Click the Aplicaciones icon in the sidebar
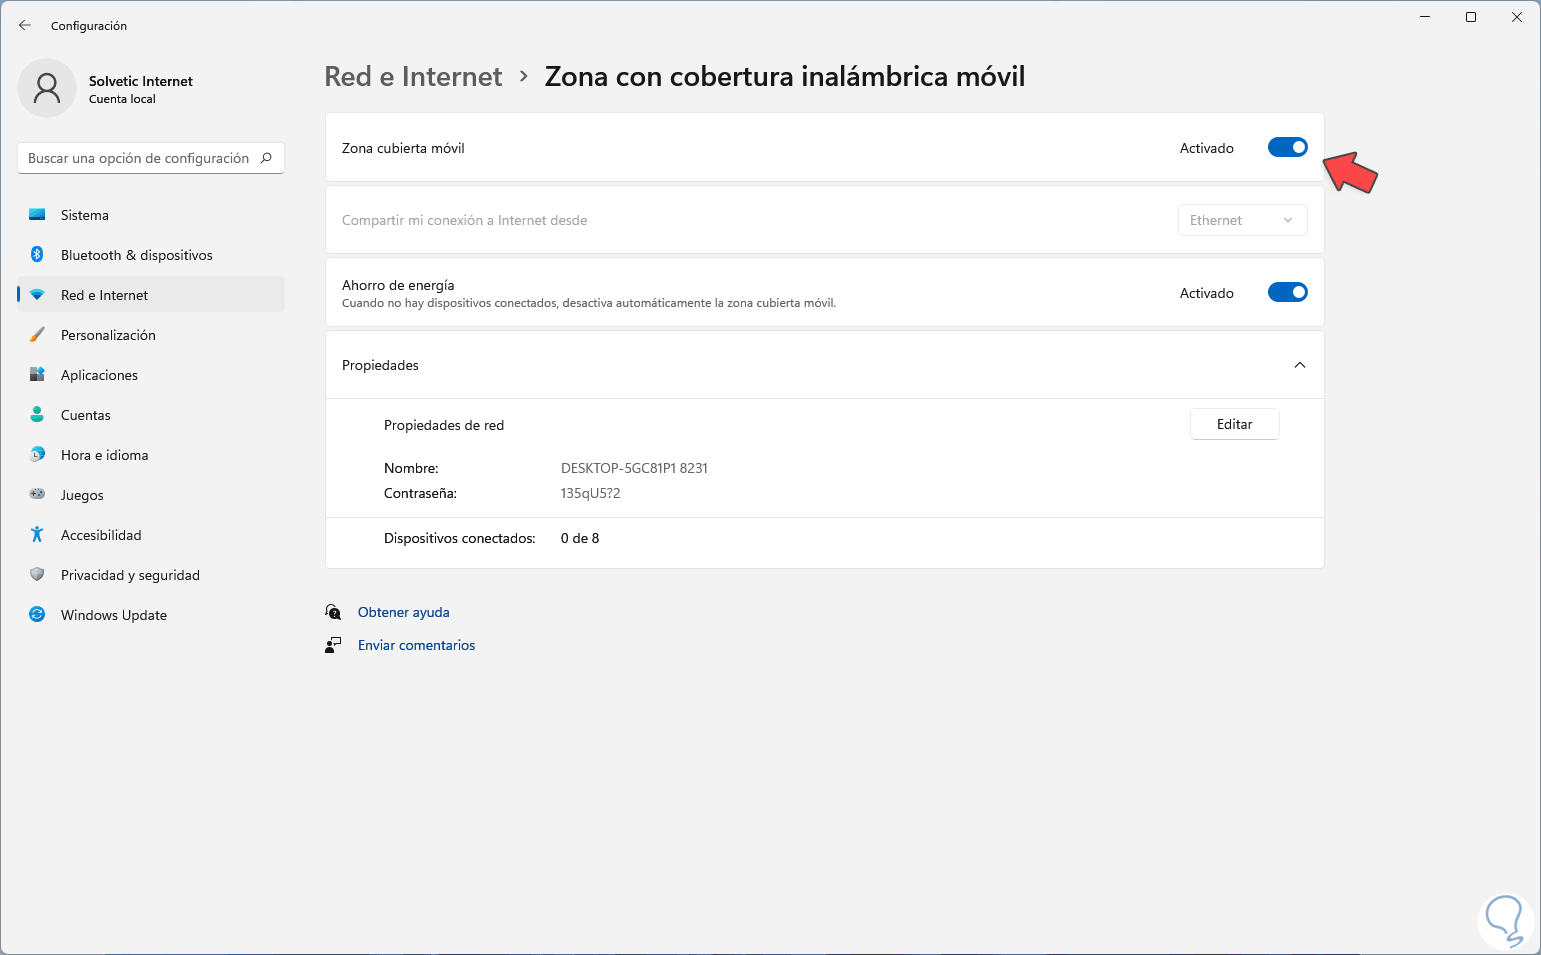1541x955 pixels. point(37,375)
